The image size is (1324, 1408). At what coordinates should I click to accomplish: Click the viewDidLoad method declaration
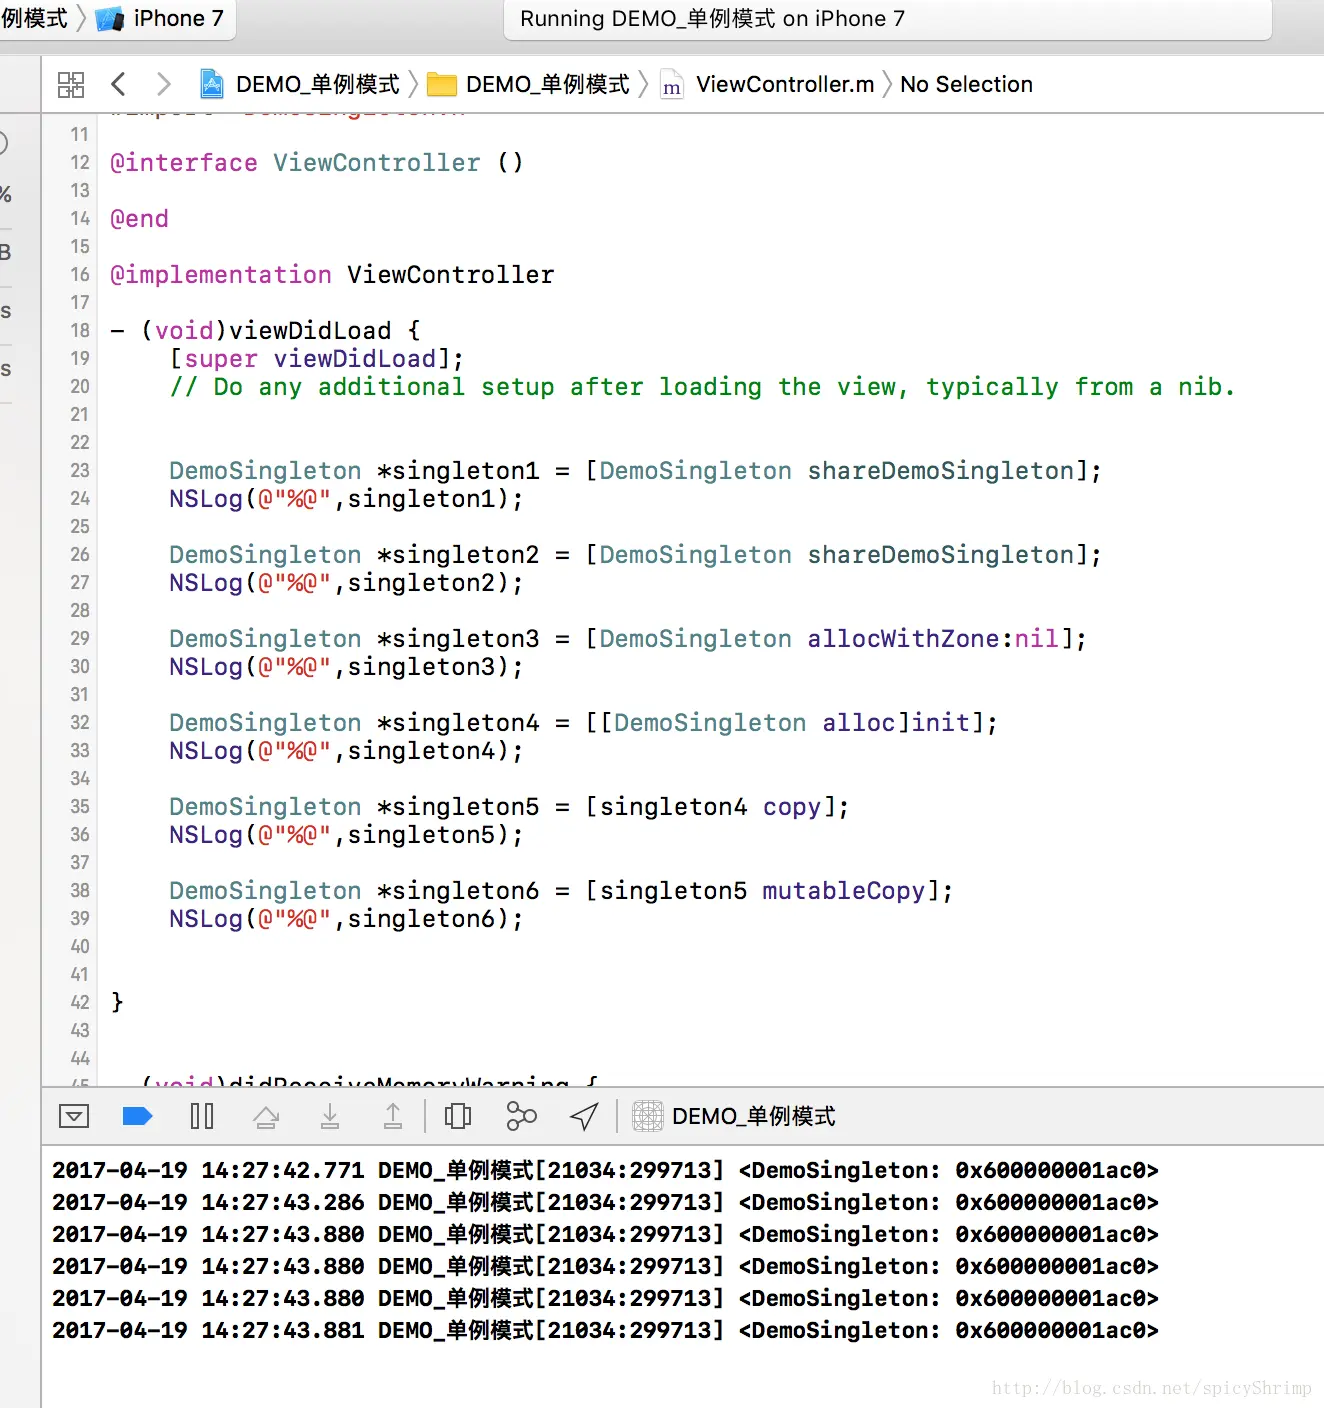[x=266, y=330]
